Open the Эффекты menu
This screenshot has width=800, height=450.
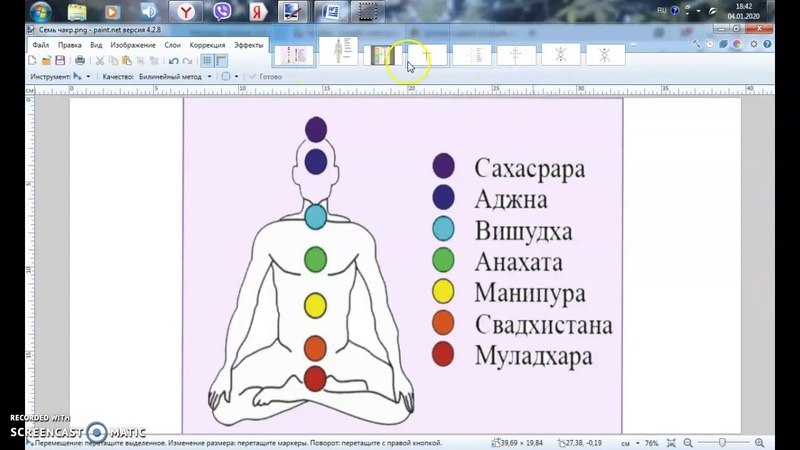pos(248,45)
